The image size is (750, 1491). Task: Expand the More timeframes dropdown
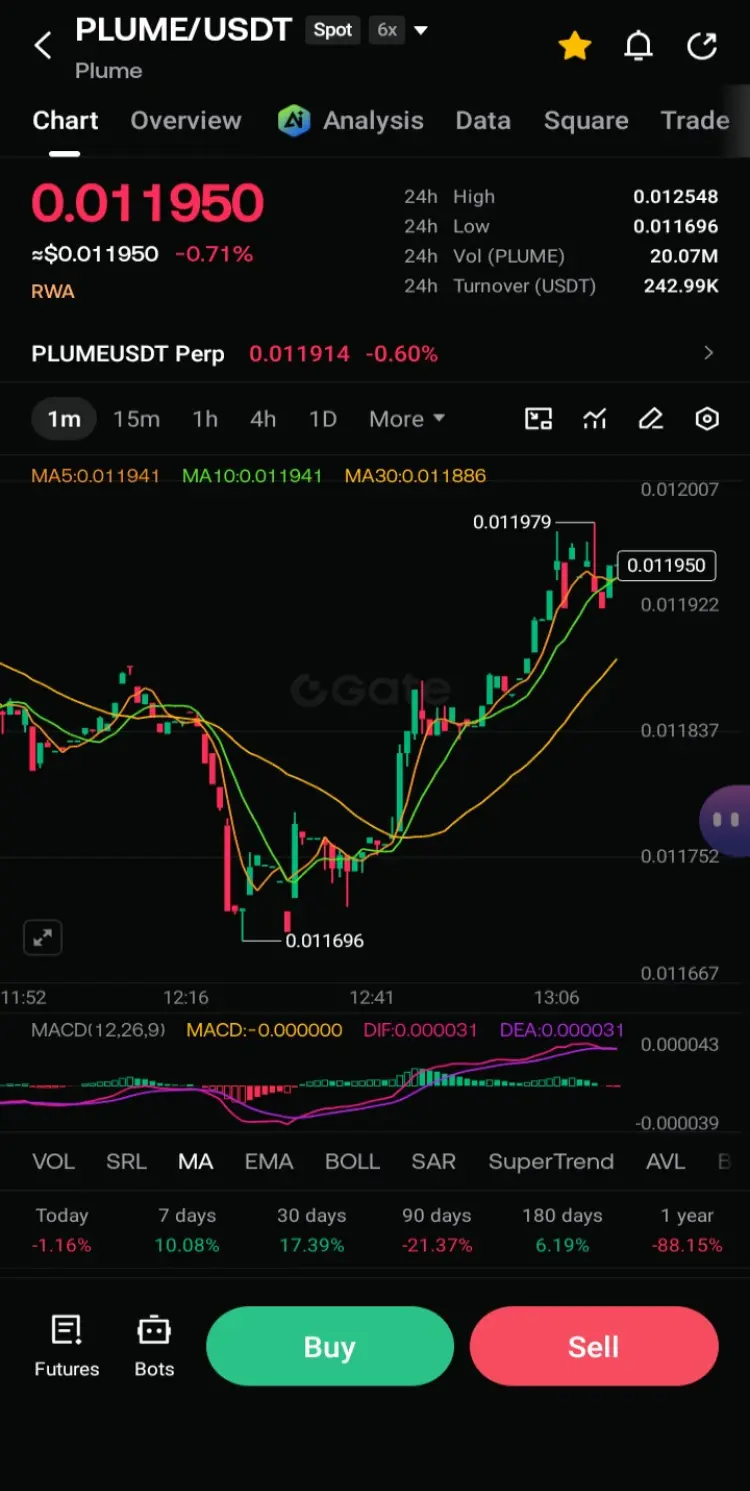407,419
